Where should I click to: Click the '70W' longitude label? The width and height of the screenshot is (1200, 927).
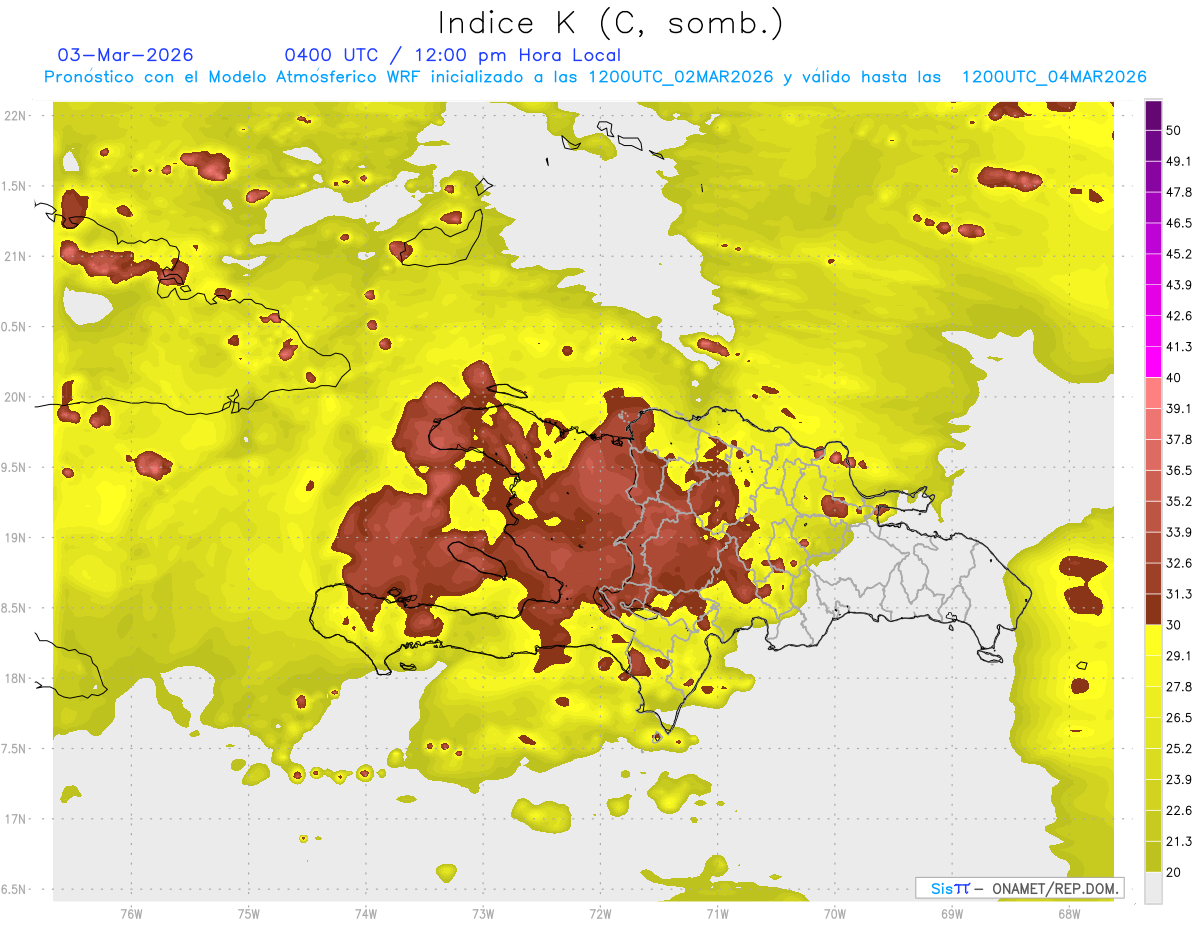pos(835,914)
